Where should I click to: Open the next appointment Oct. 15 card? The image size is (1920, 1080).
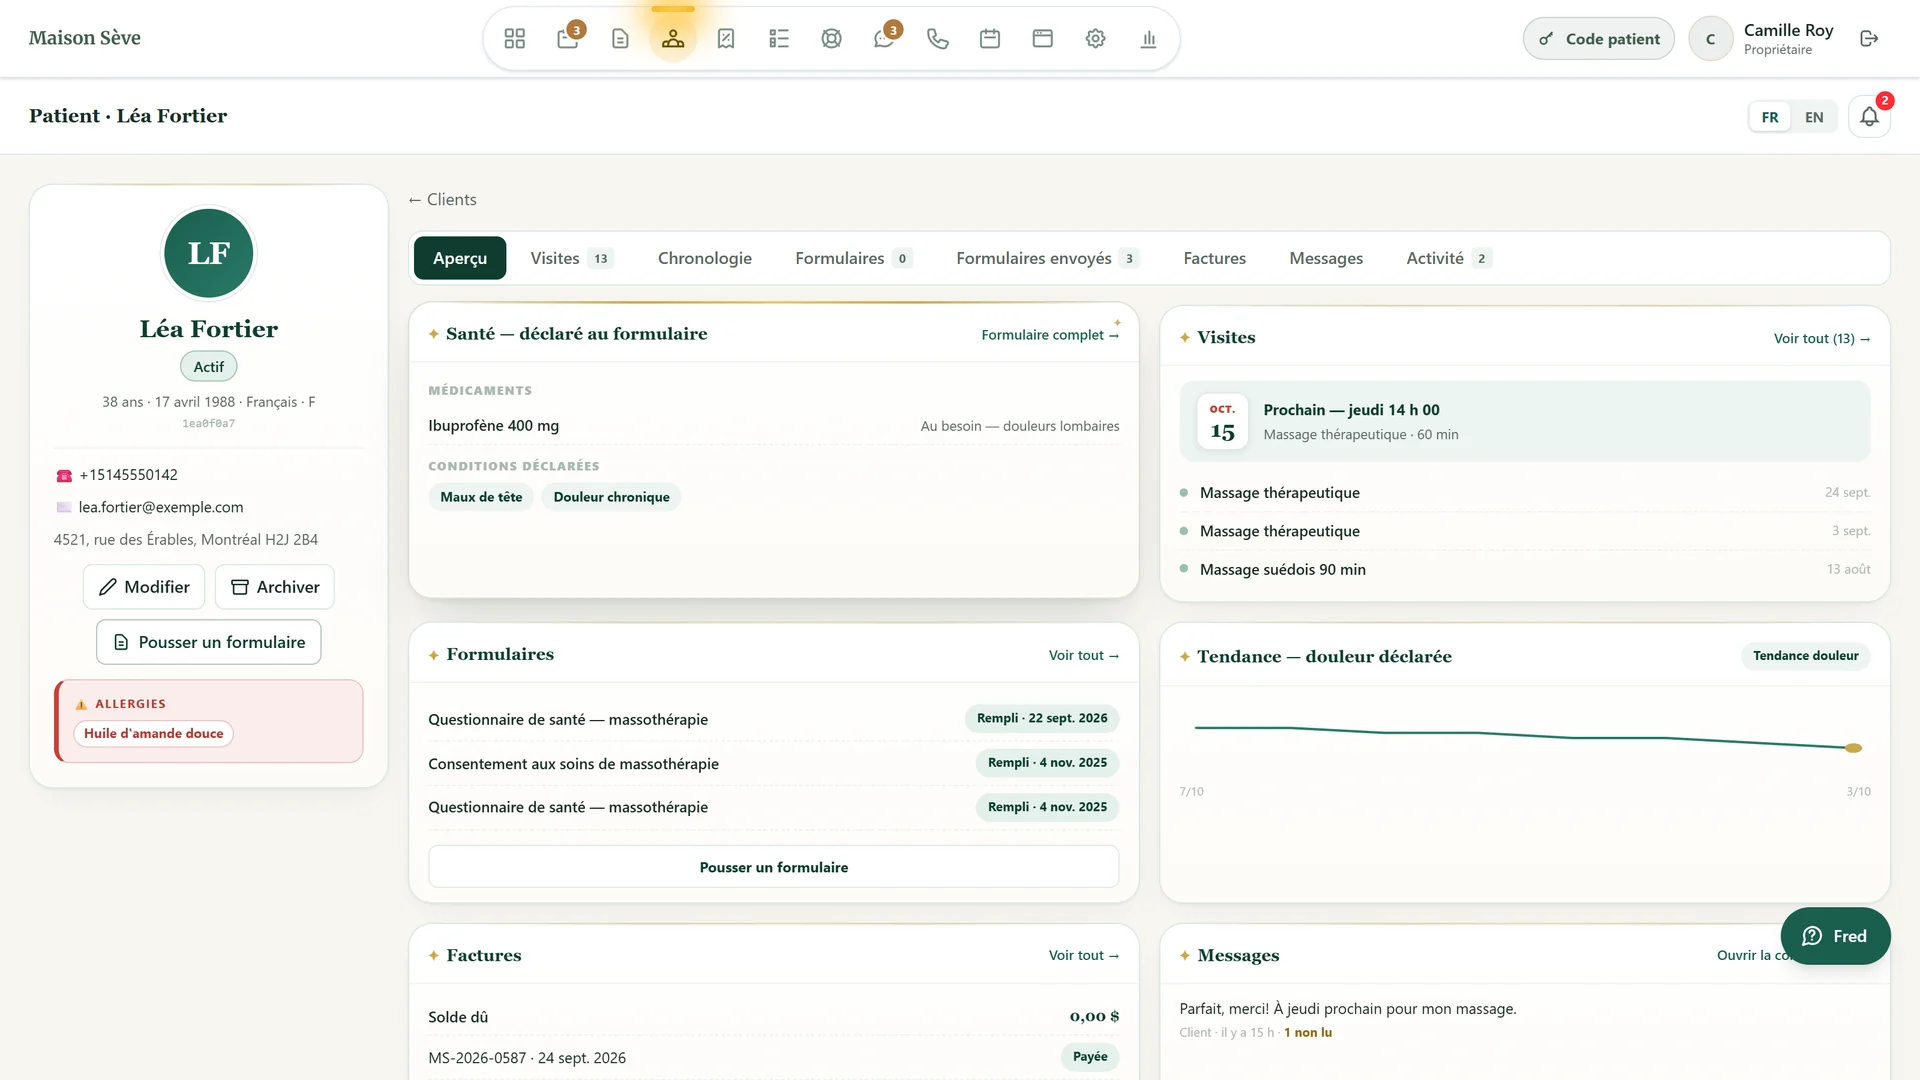click(1525, 421)
